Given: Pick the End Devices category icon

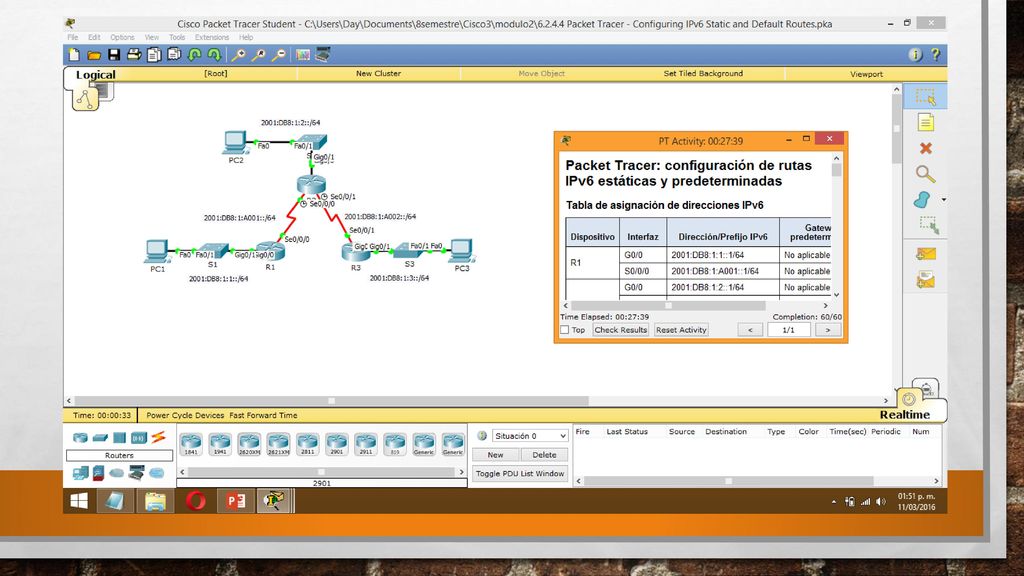Looking at the screenshot, I should click(x=80, y=473).
